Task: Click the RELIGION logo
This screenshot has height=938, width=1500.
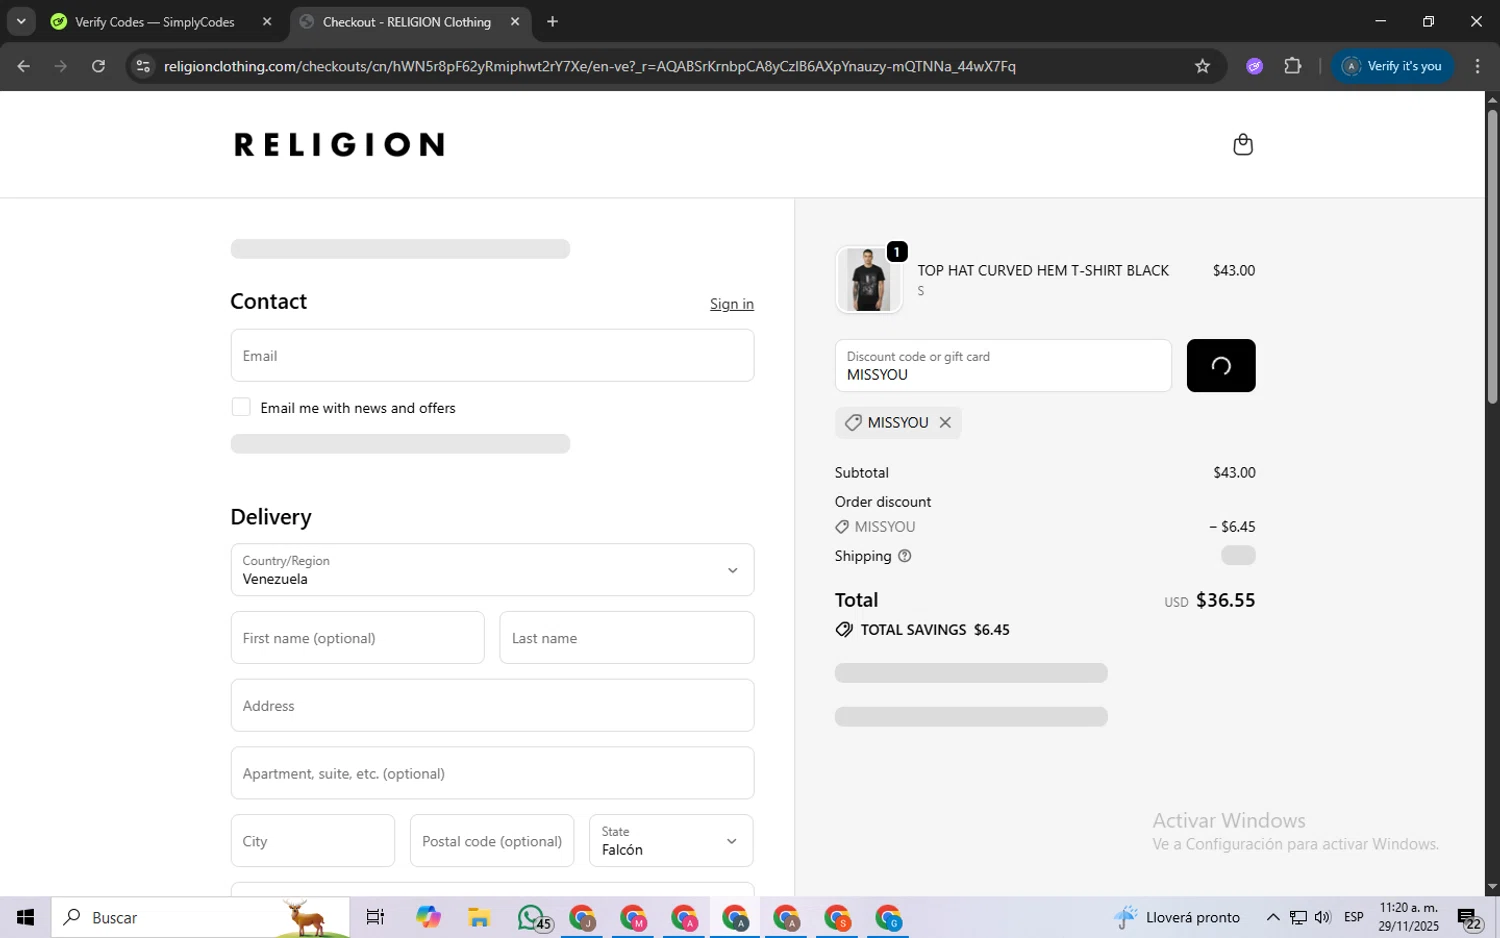Action: click(339, 145)
